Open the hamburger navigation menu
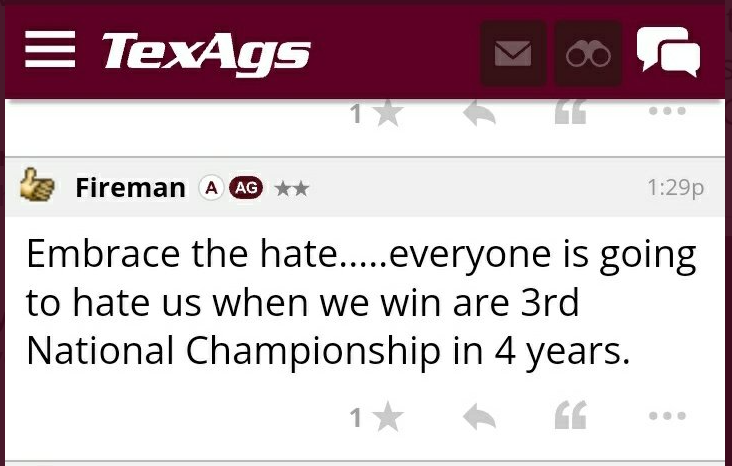Image resolution: width=732 pixels, height=466 pixels. 50,49
